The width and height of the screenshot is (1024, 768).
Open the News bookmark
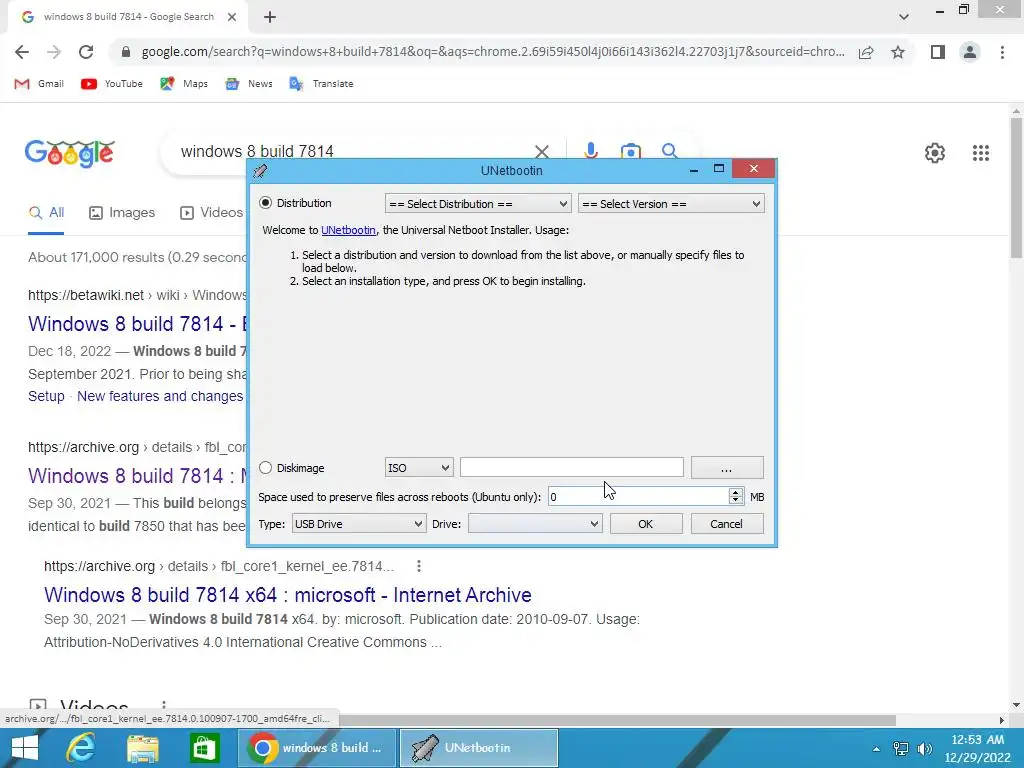249,84
